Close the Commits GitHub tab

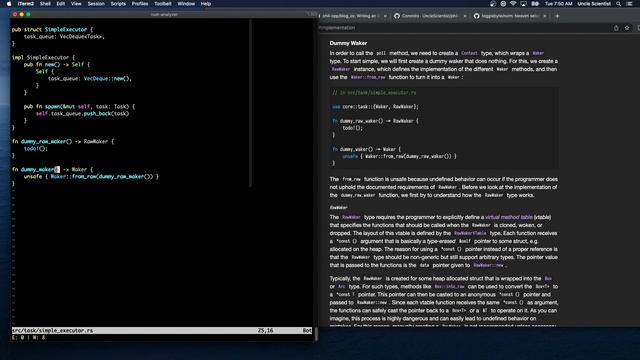465,16
